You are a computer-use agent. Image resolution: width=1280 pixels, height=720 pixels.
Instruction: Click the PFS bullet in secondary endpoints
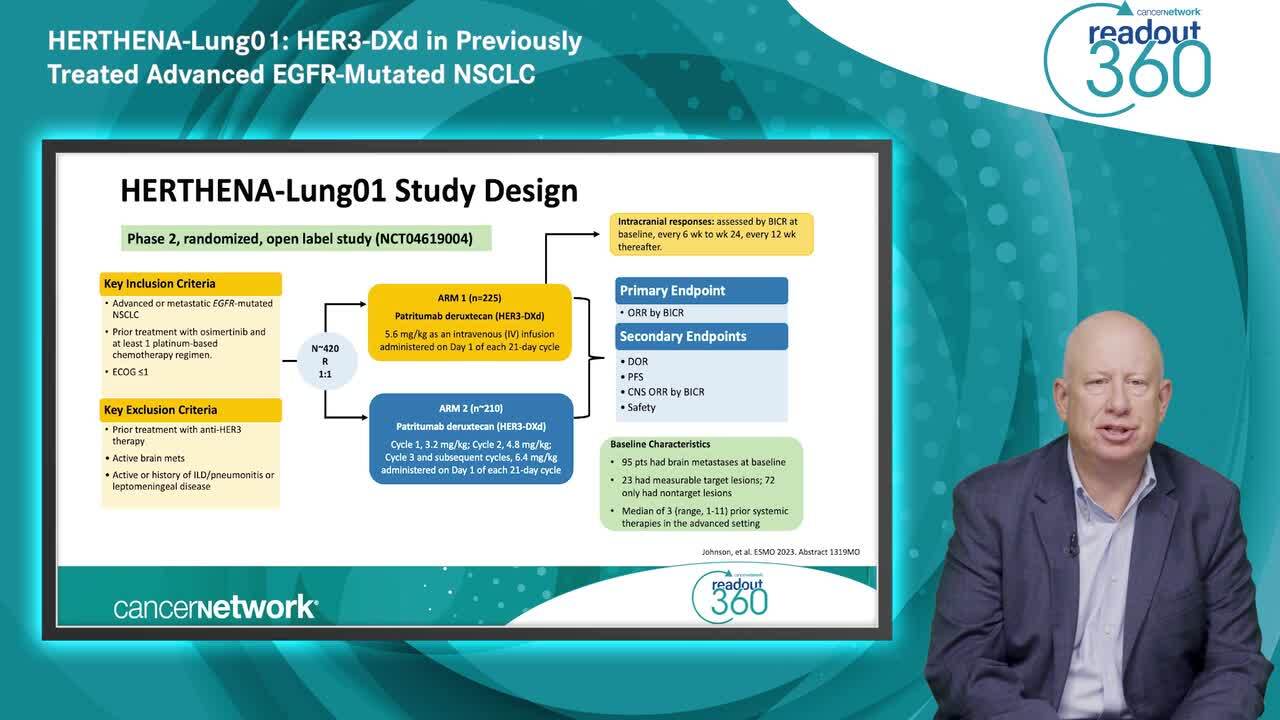click(633, 377)
